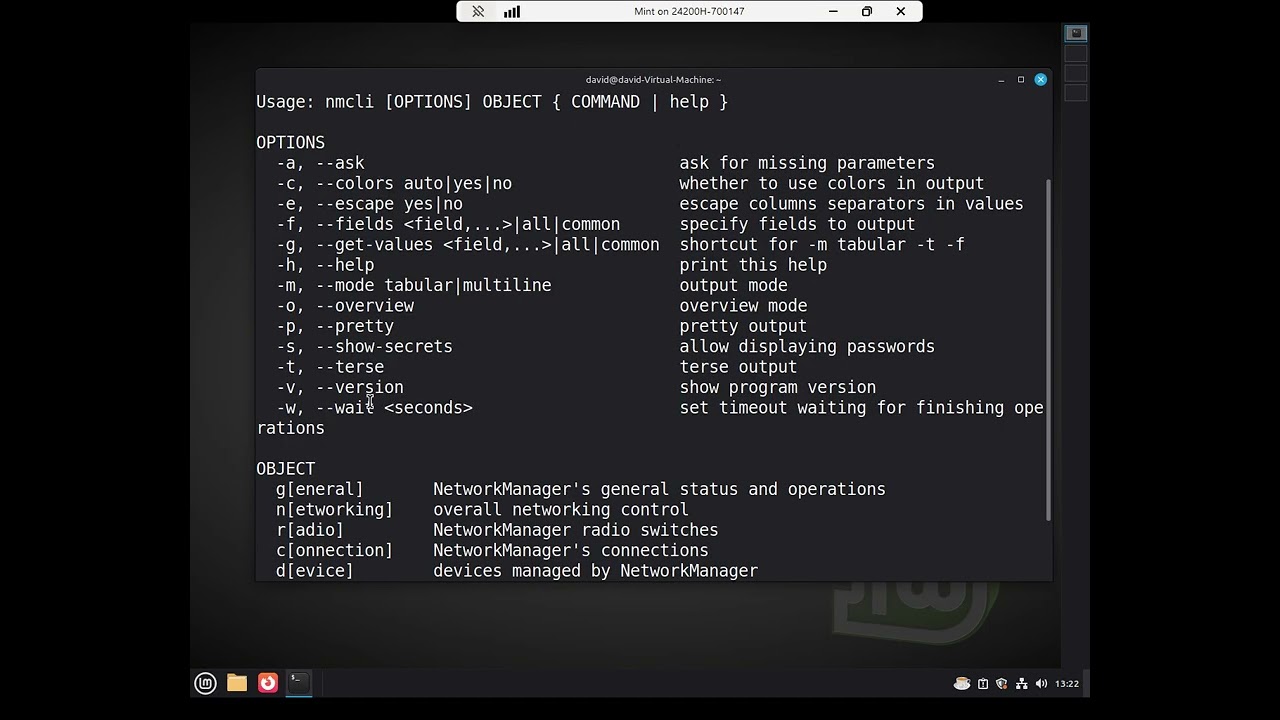Open the update manager shield icon
The image size is (1280, 720).
point(1002,684)
